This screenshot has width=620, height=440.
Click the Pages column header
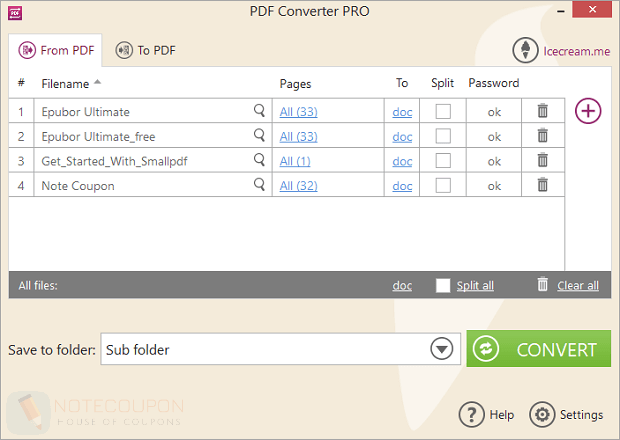tap(295, 84)
